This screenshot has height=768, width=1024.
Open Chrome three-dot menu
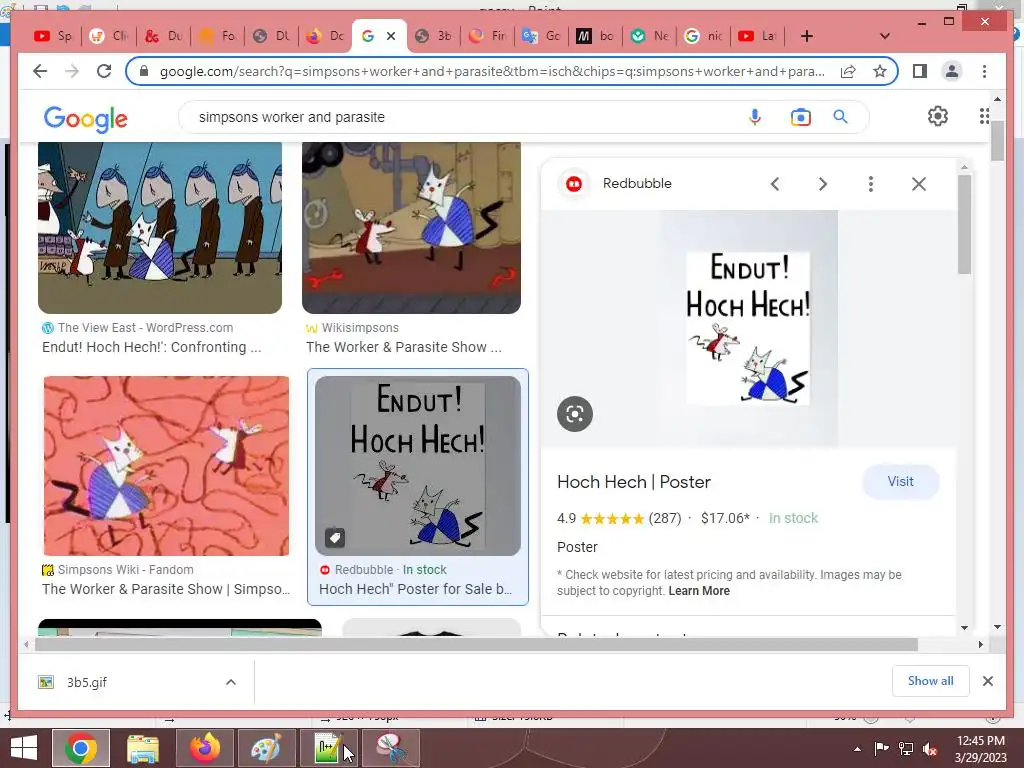coord(984,71)
